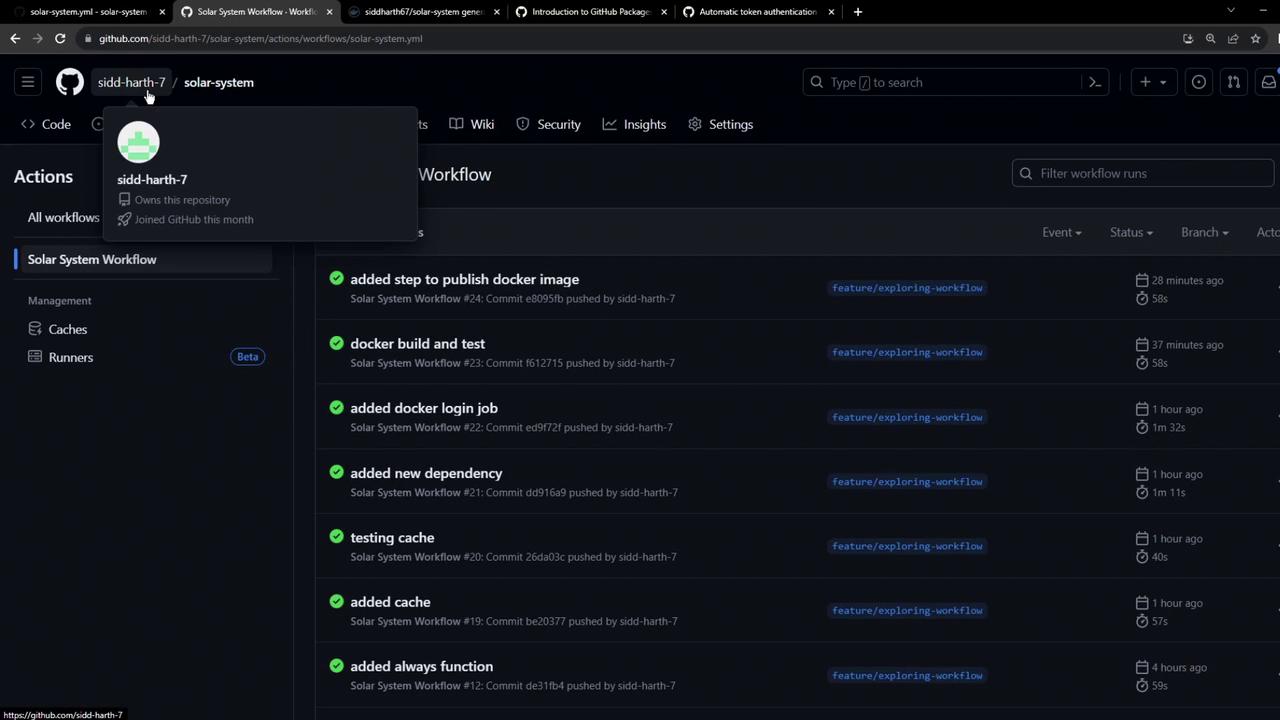Switch to 'Automatic token authentication' browser tab
The height and width of the screenshot is (720, 1280).
coord(757,12)
